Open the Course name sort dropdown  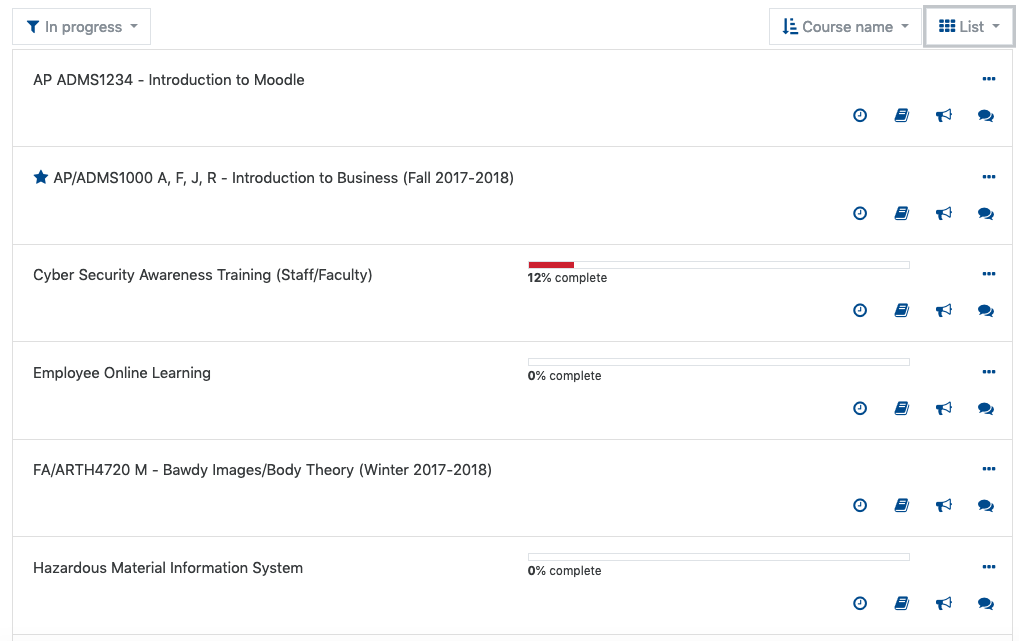click(x=845, y=27)
